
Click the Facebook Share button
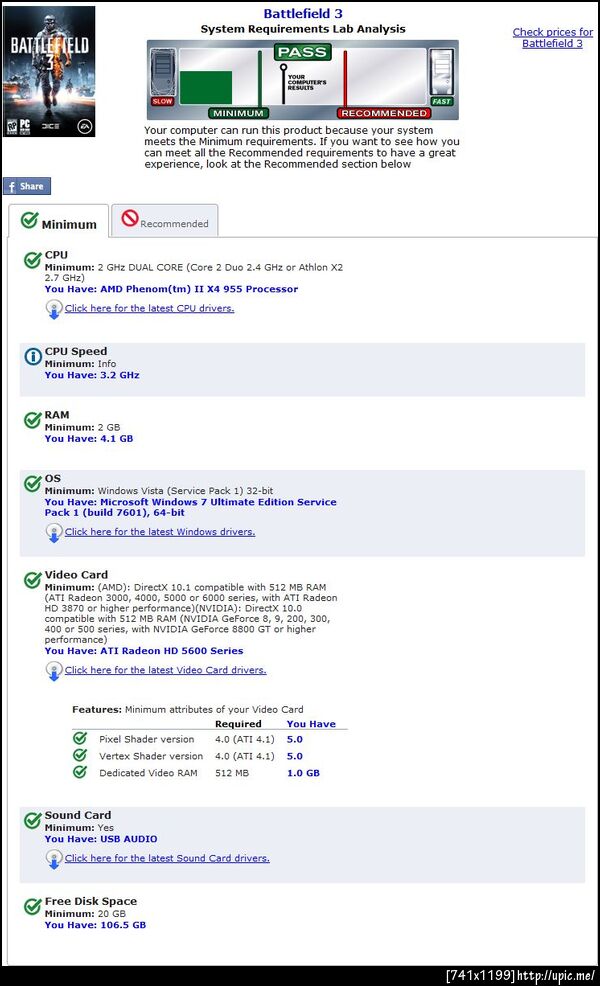[x=26, y=186]
